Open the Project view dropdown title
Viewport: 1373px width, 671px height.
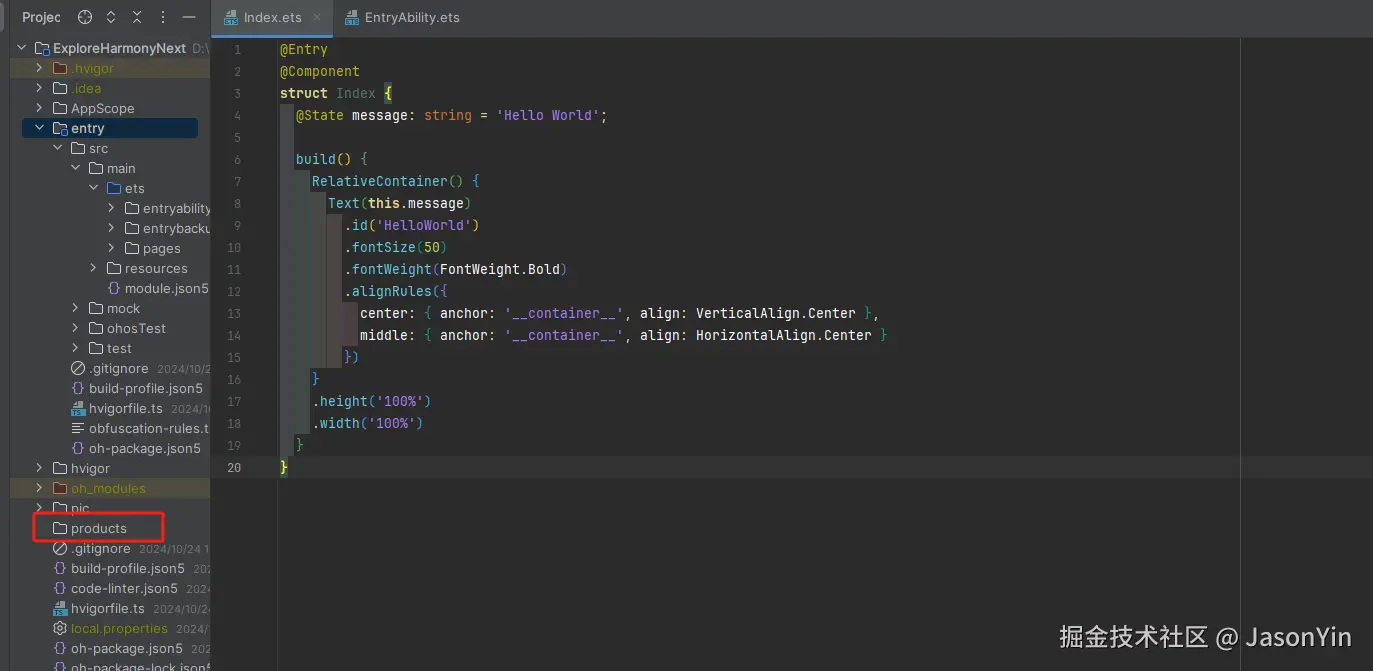click(41, 17)
